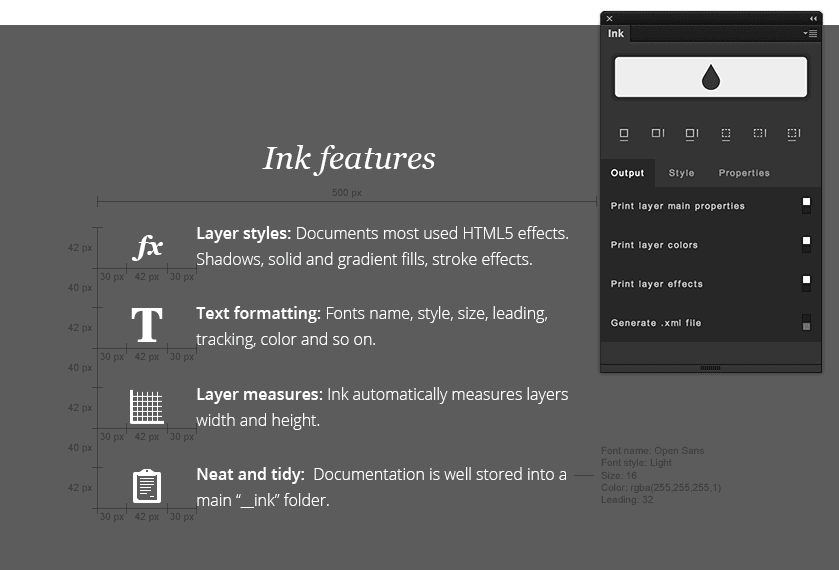The image size is (839, 570).
Task: Collapse the Ink panel with double arrows
Action: (x=813, y=18)
